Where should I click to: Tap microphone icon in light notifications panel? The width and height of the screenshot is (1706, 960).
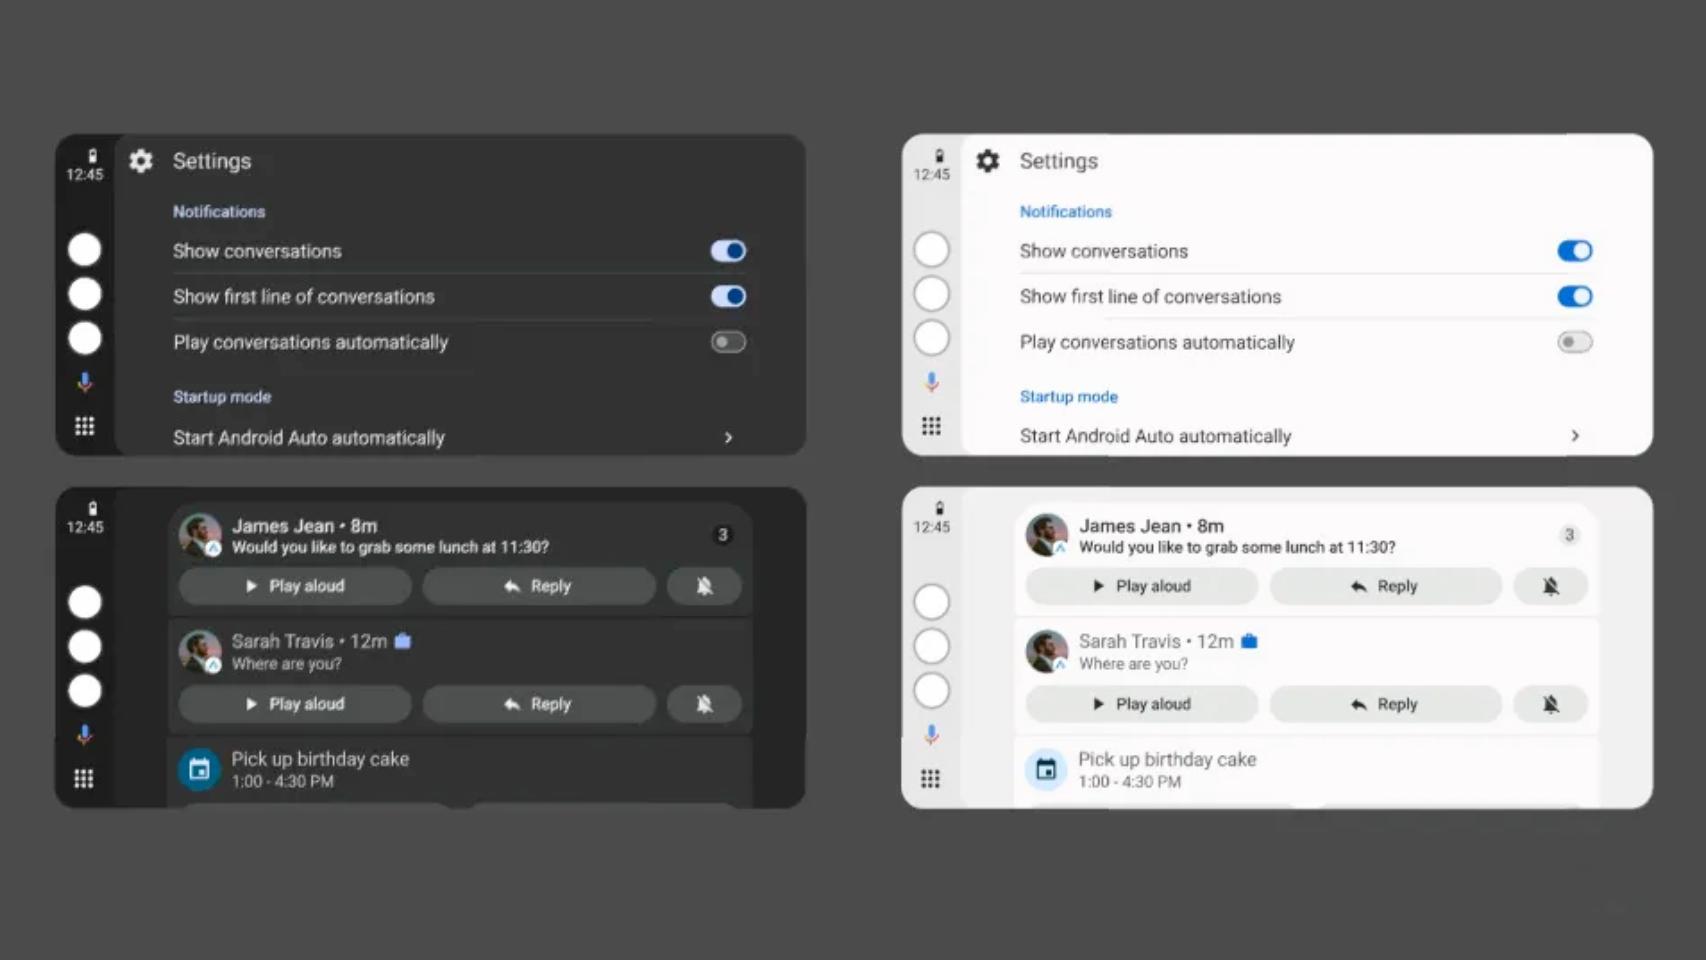click(x=931, y=735)
